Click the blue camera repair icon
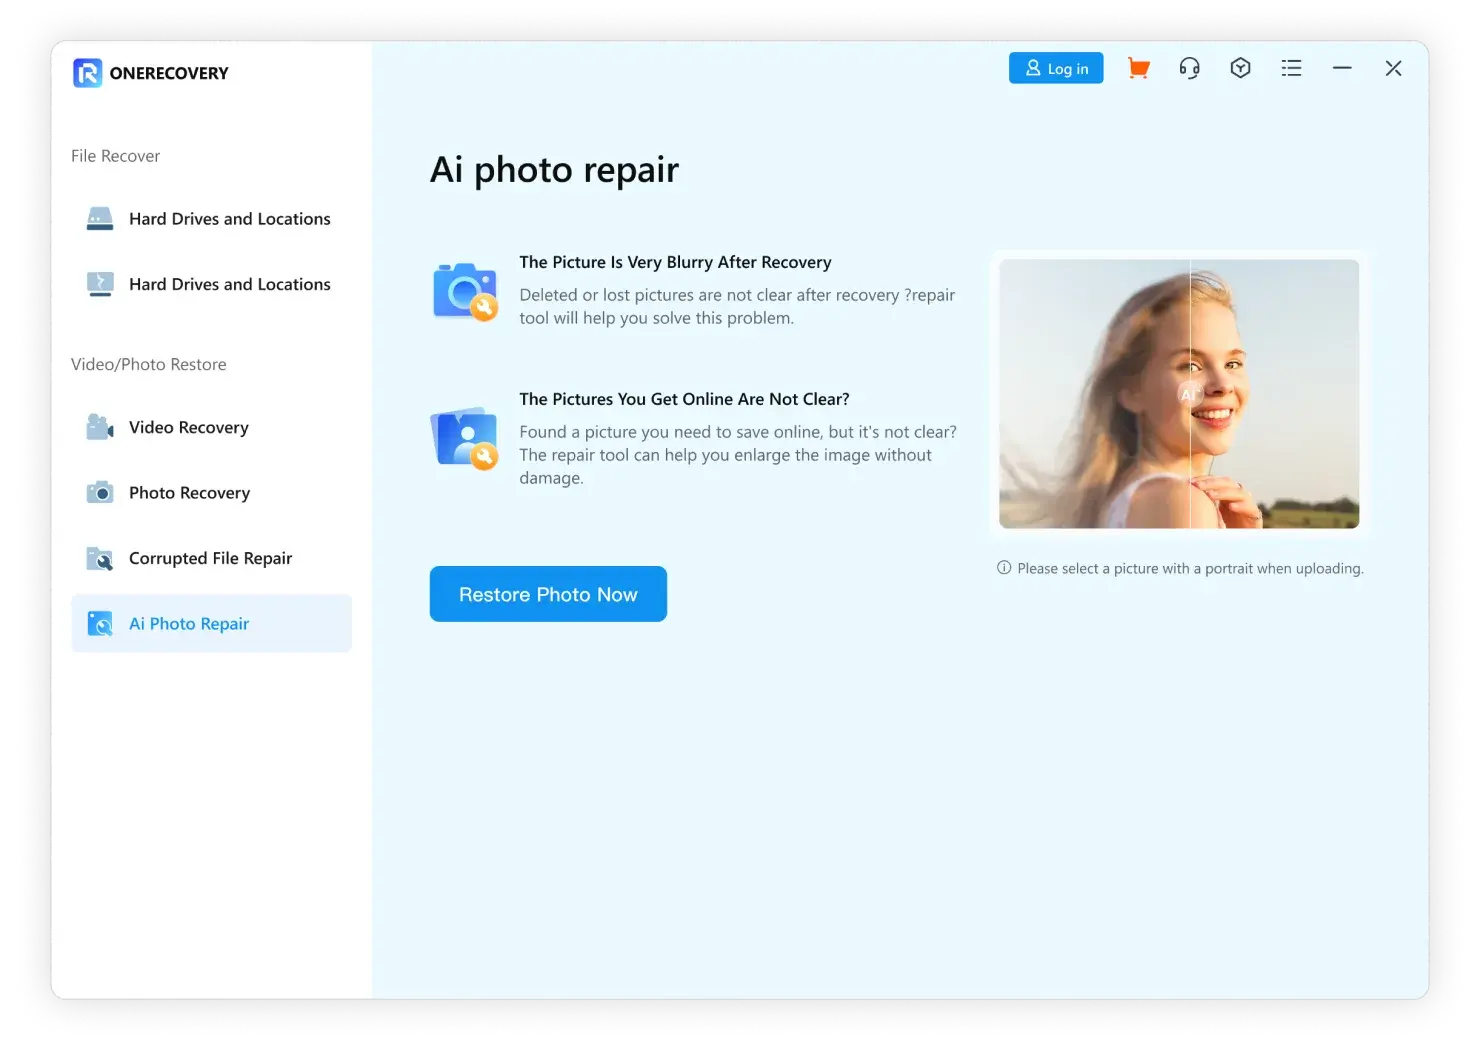Image resolution: width=1480 pixels, height=1040 pixels. (464, 291)
